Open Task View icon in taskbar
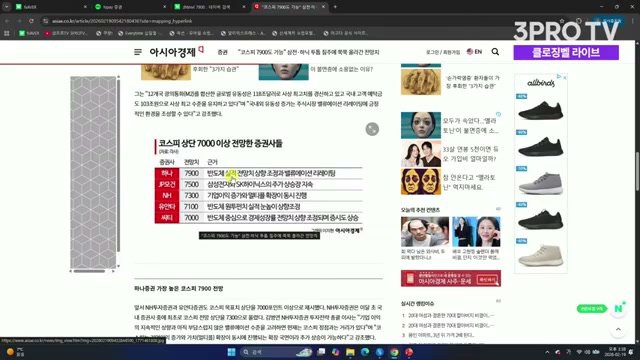Image resolution: width=640 pixels, height=360 pixels. click(321, 352)
